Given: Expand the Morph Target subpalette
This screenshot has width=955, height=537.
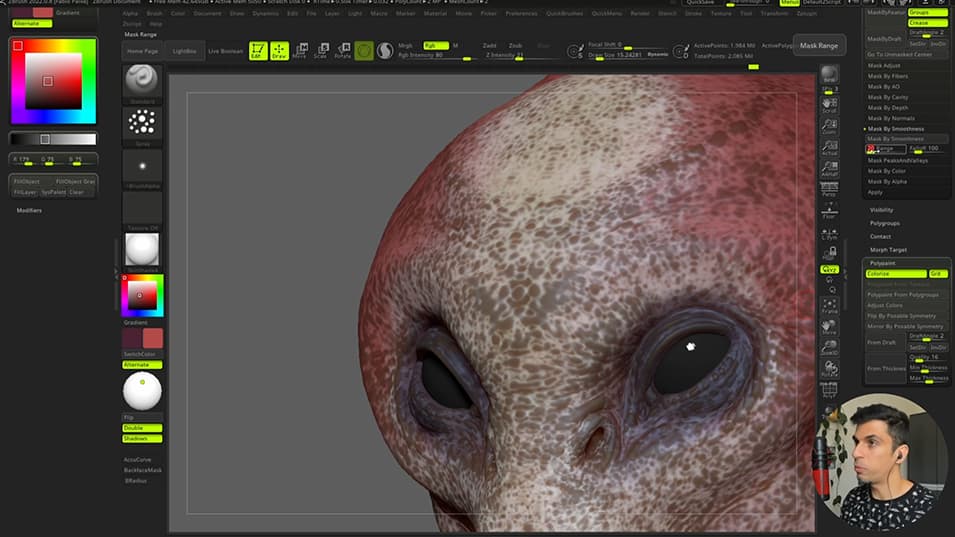Looking at the screenshot, I should 888,250.
